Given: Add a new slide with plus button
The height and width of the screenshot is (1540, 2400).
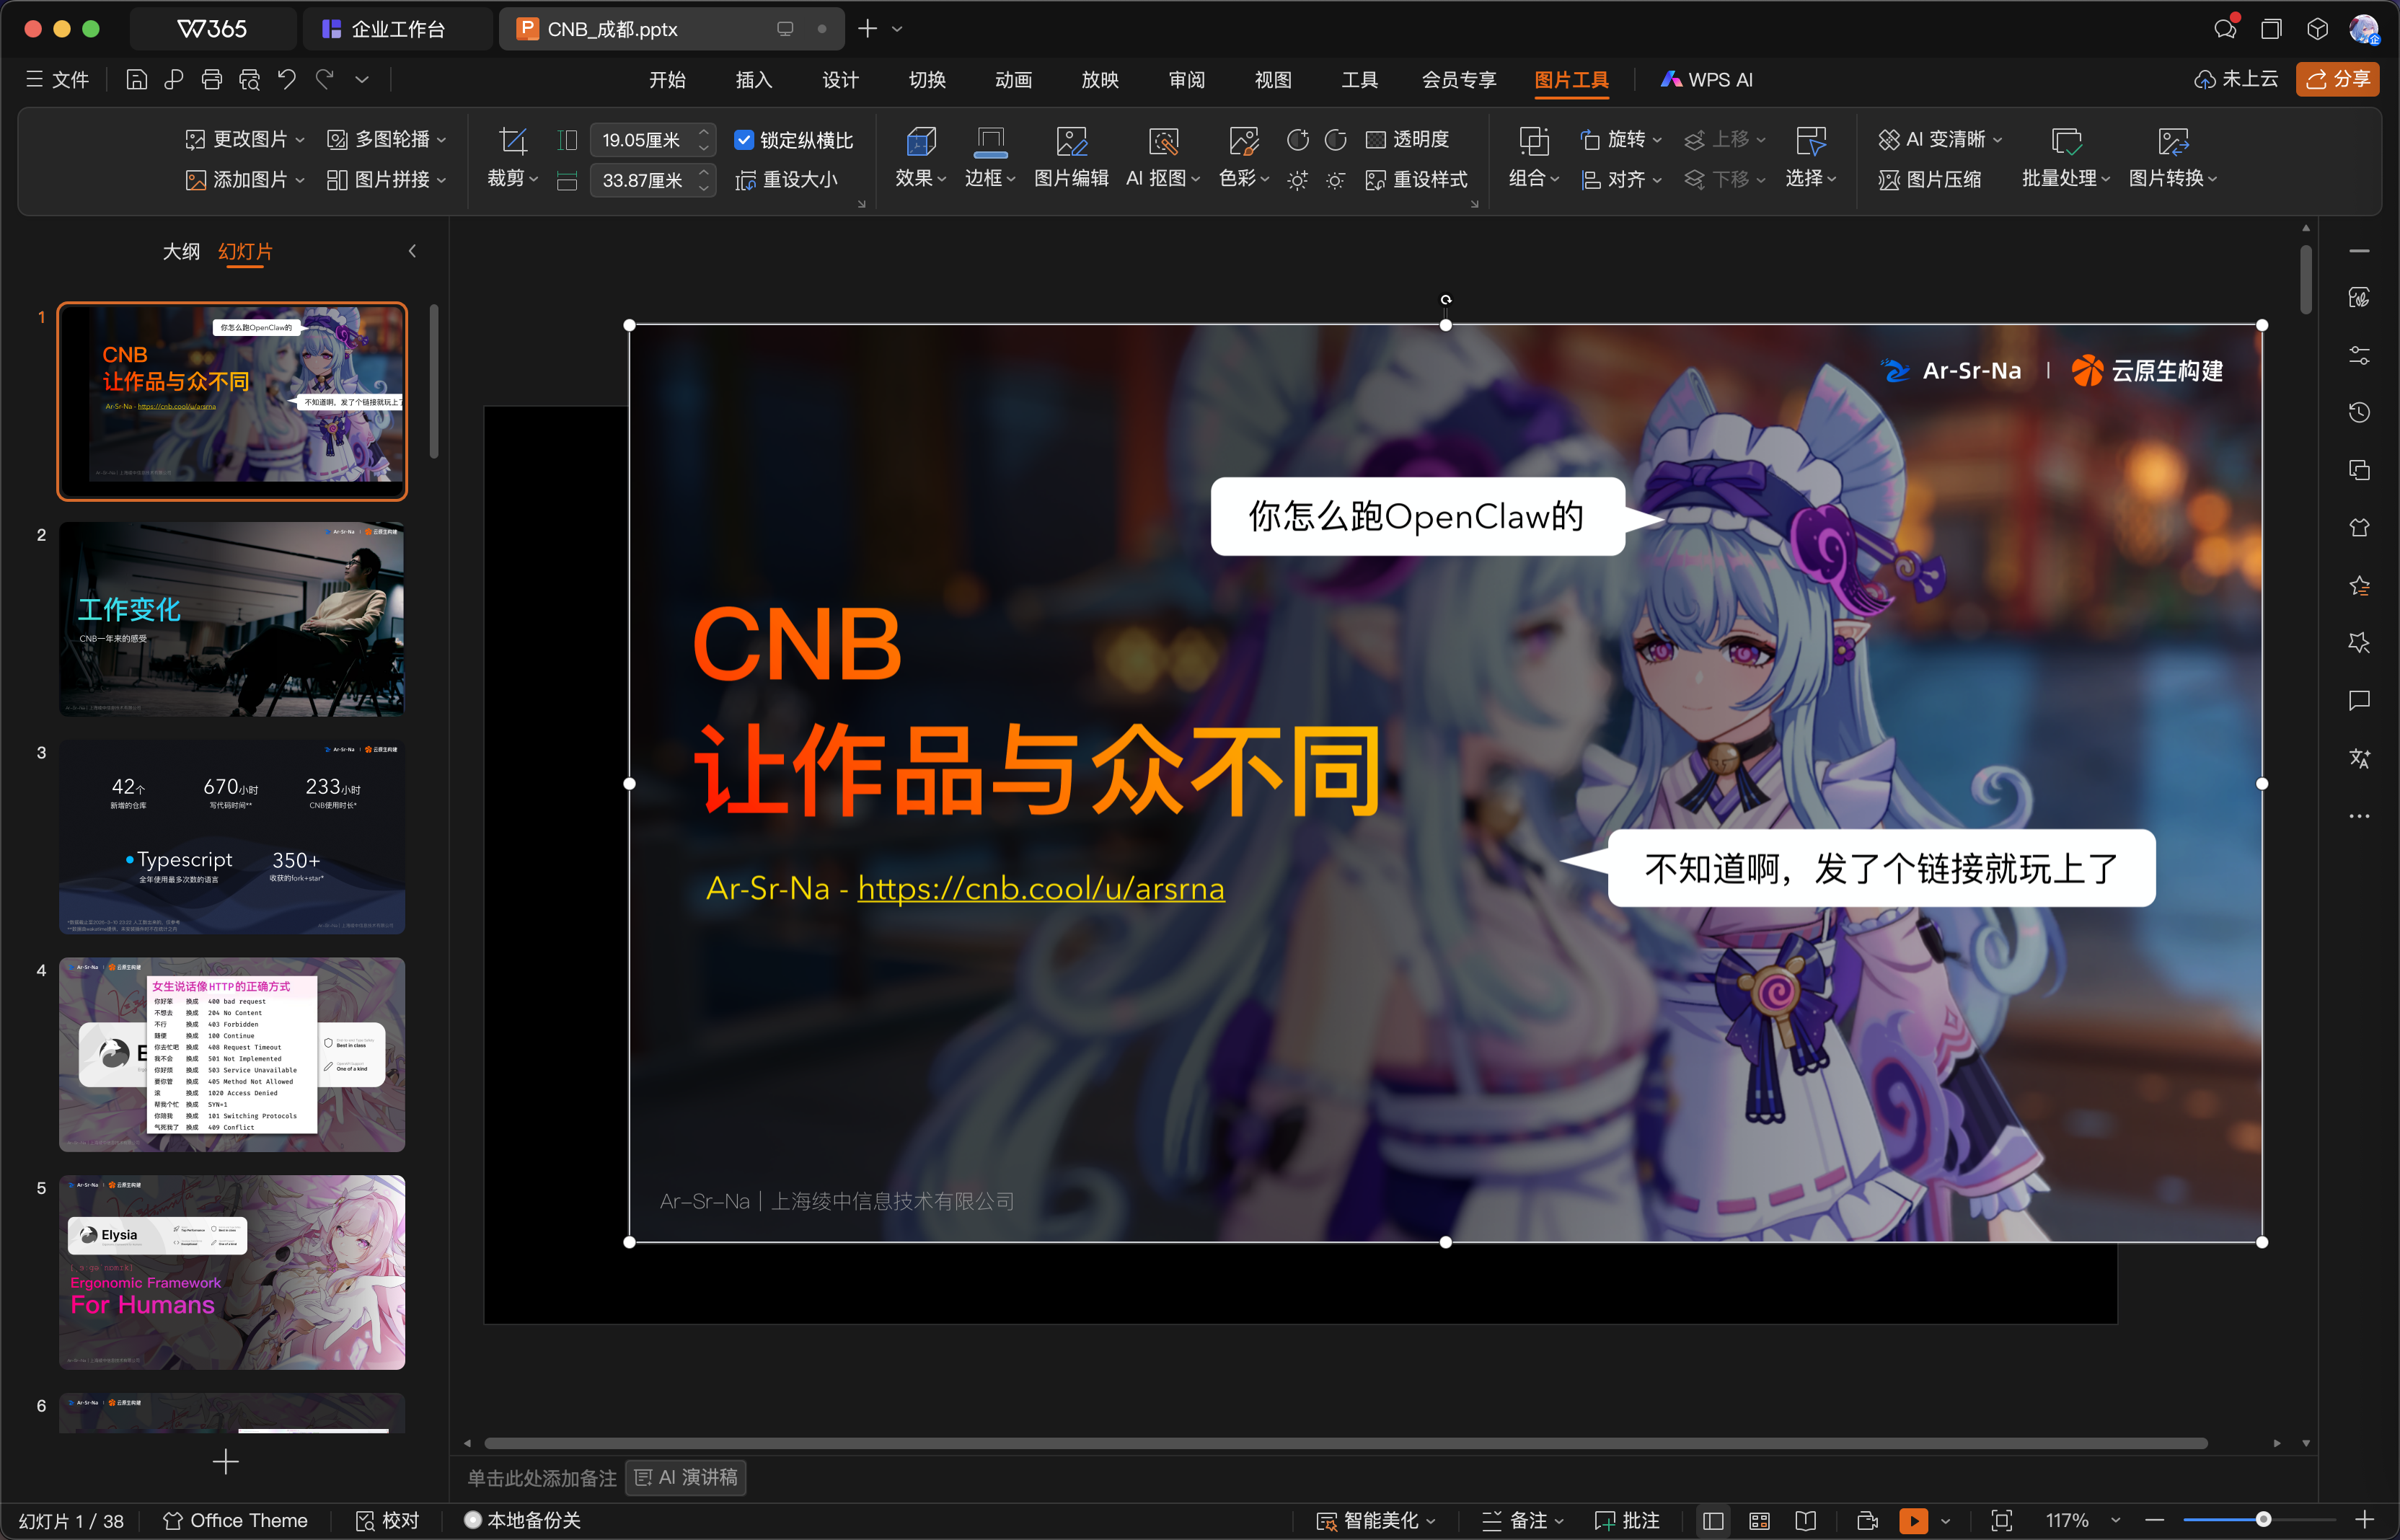Looking at the screenshot, I should (x=226, y=1462).
